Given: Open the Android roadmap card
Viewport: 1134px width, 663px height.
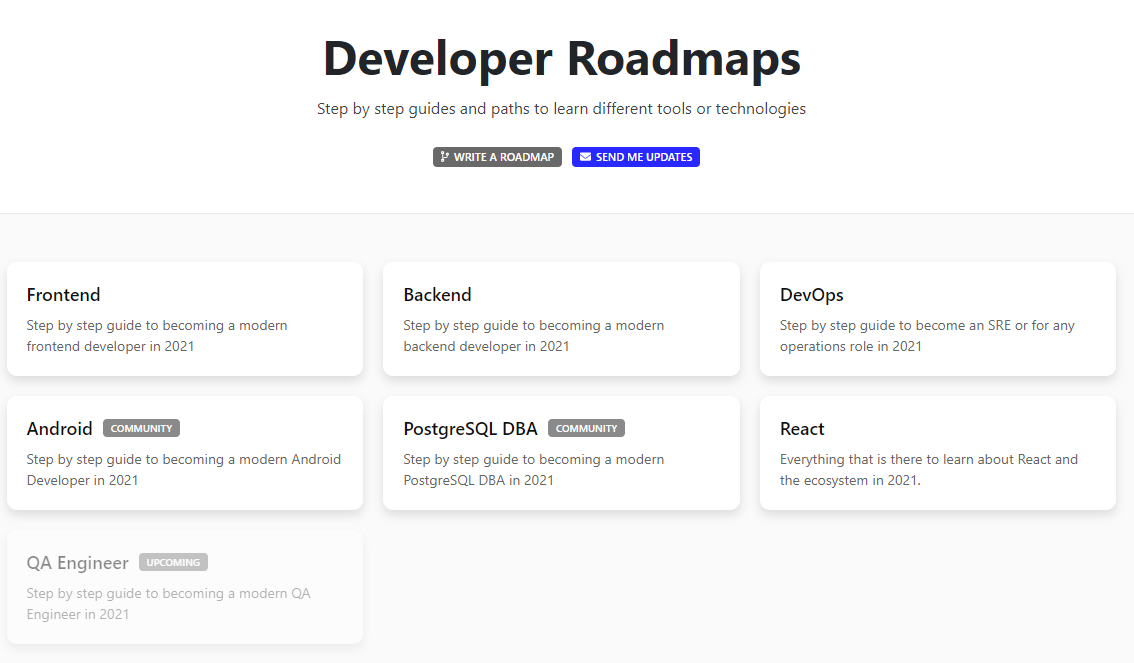Looking at the screenshot, I should 185,453.
